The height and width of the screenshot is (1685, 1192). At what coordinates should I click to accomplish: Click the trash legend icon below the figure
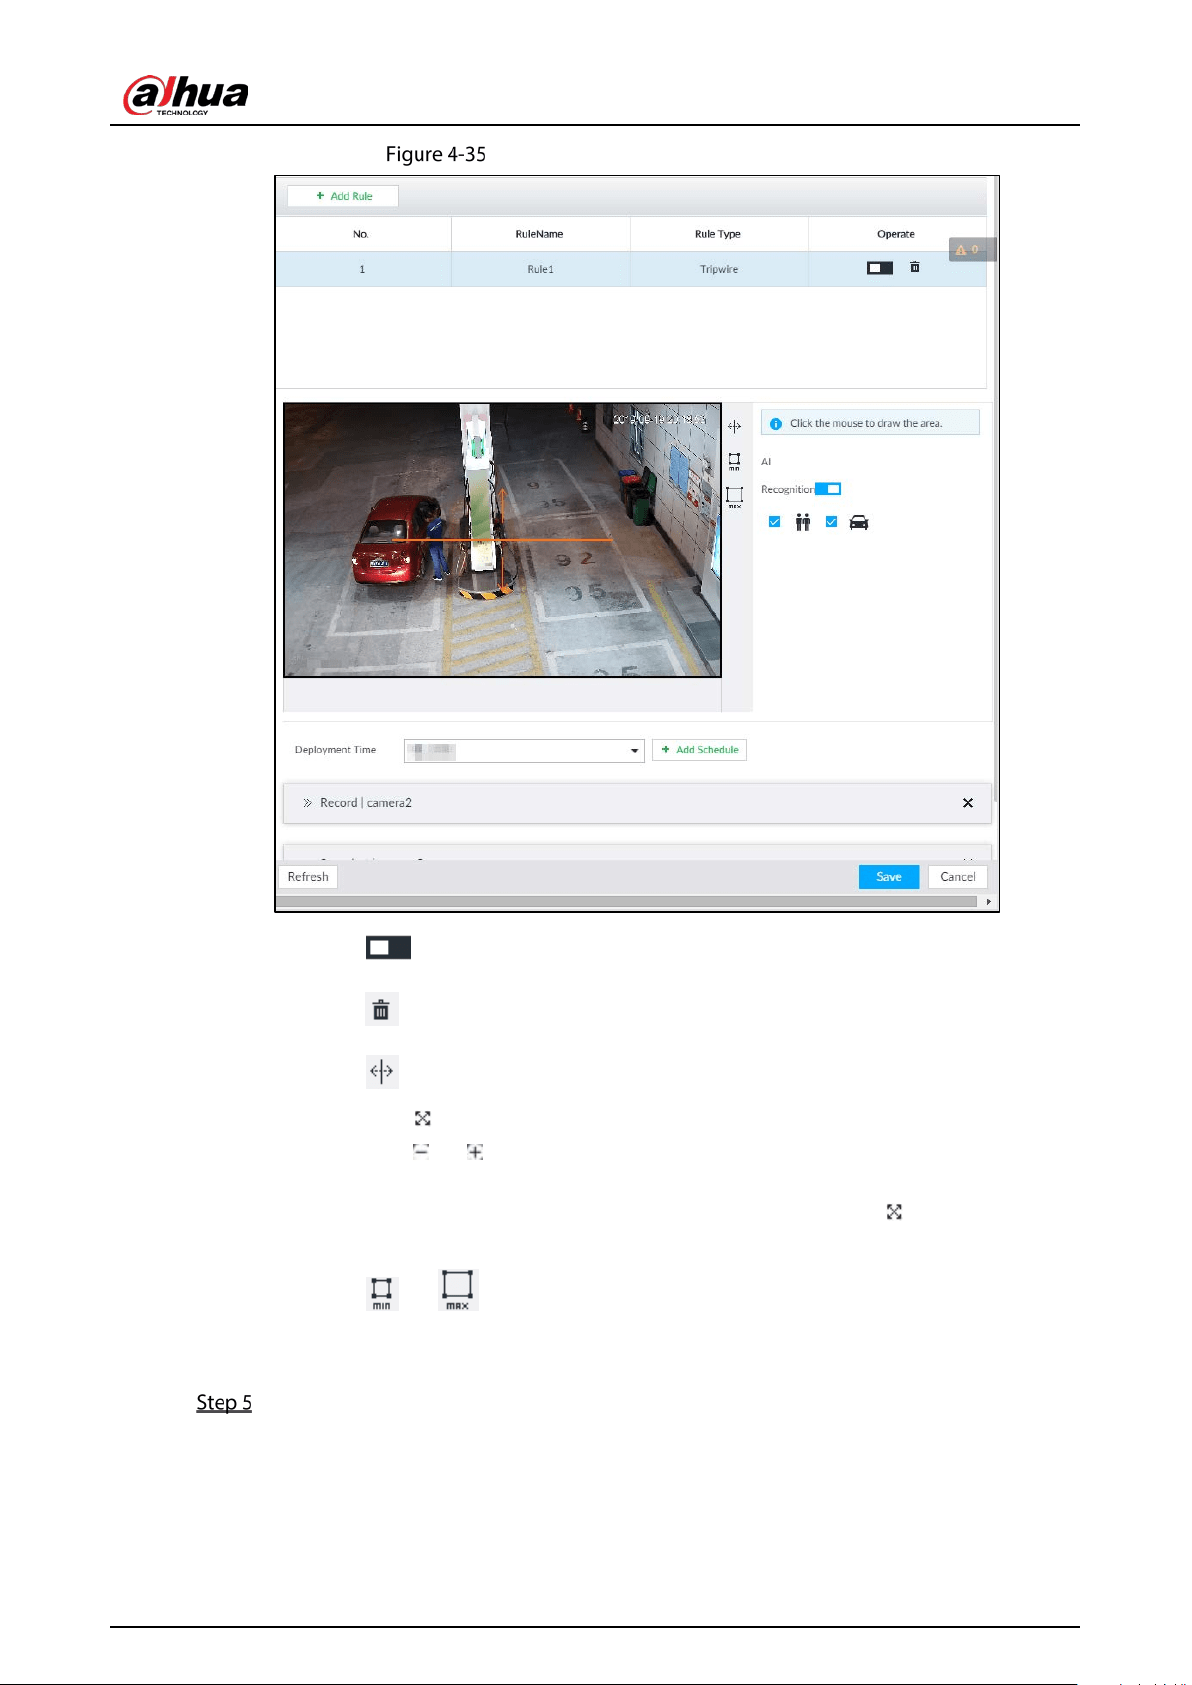click(x=381, y=1010)
